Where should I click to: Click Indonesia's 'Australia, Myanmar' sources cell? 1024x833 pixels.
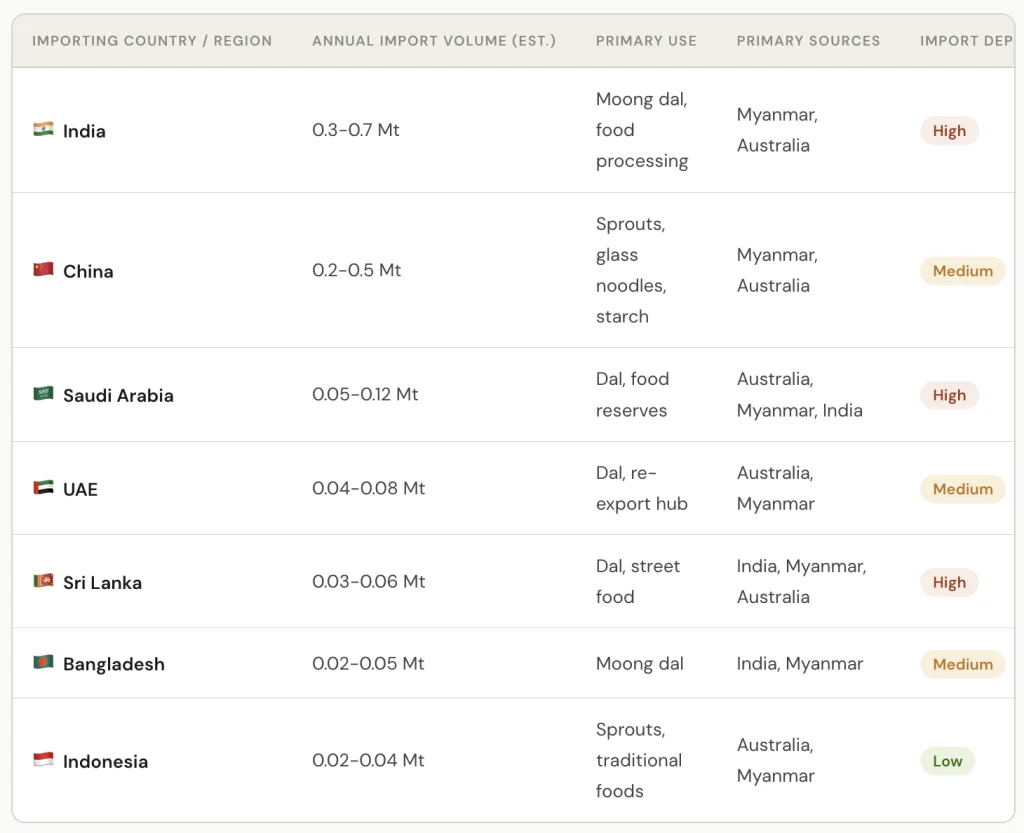coord(776,761)
